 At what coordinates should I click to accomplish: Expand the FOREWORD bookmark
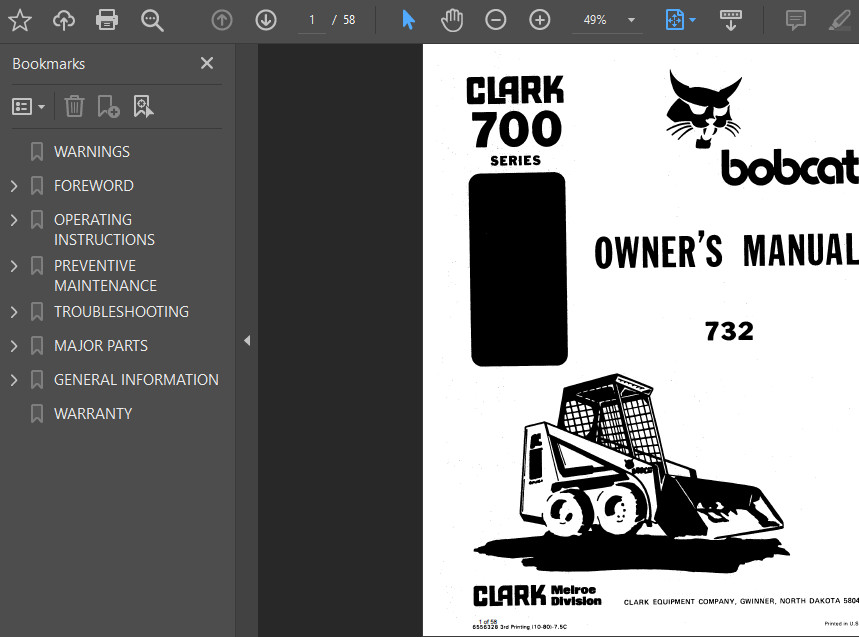(x=14, y=186)
